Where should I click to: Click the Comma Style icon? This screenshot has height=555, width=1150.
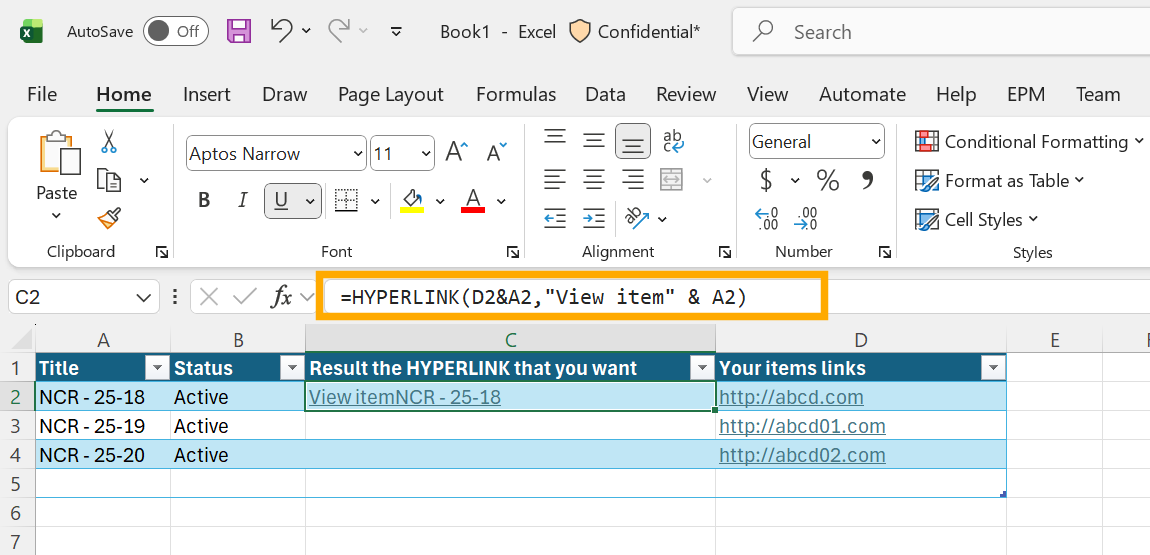pos(868,180)
